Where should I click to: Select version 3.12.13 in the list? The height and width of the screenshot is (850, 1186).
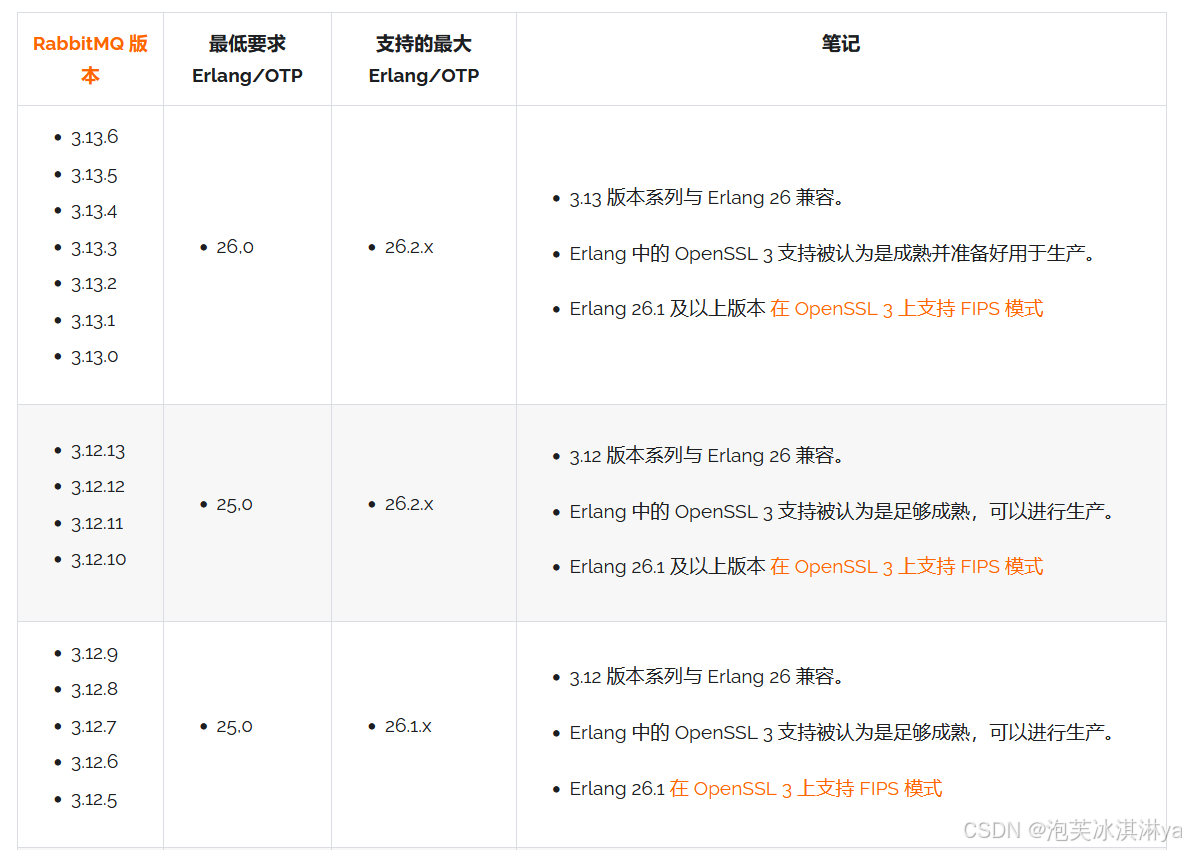(98, 451)
